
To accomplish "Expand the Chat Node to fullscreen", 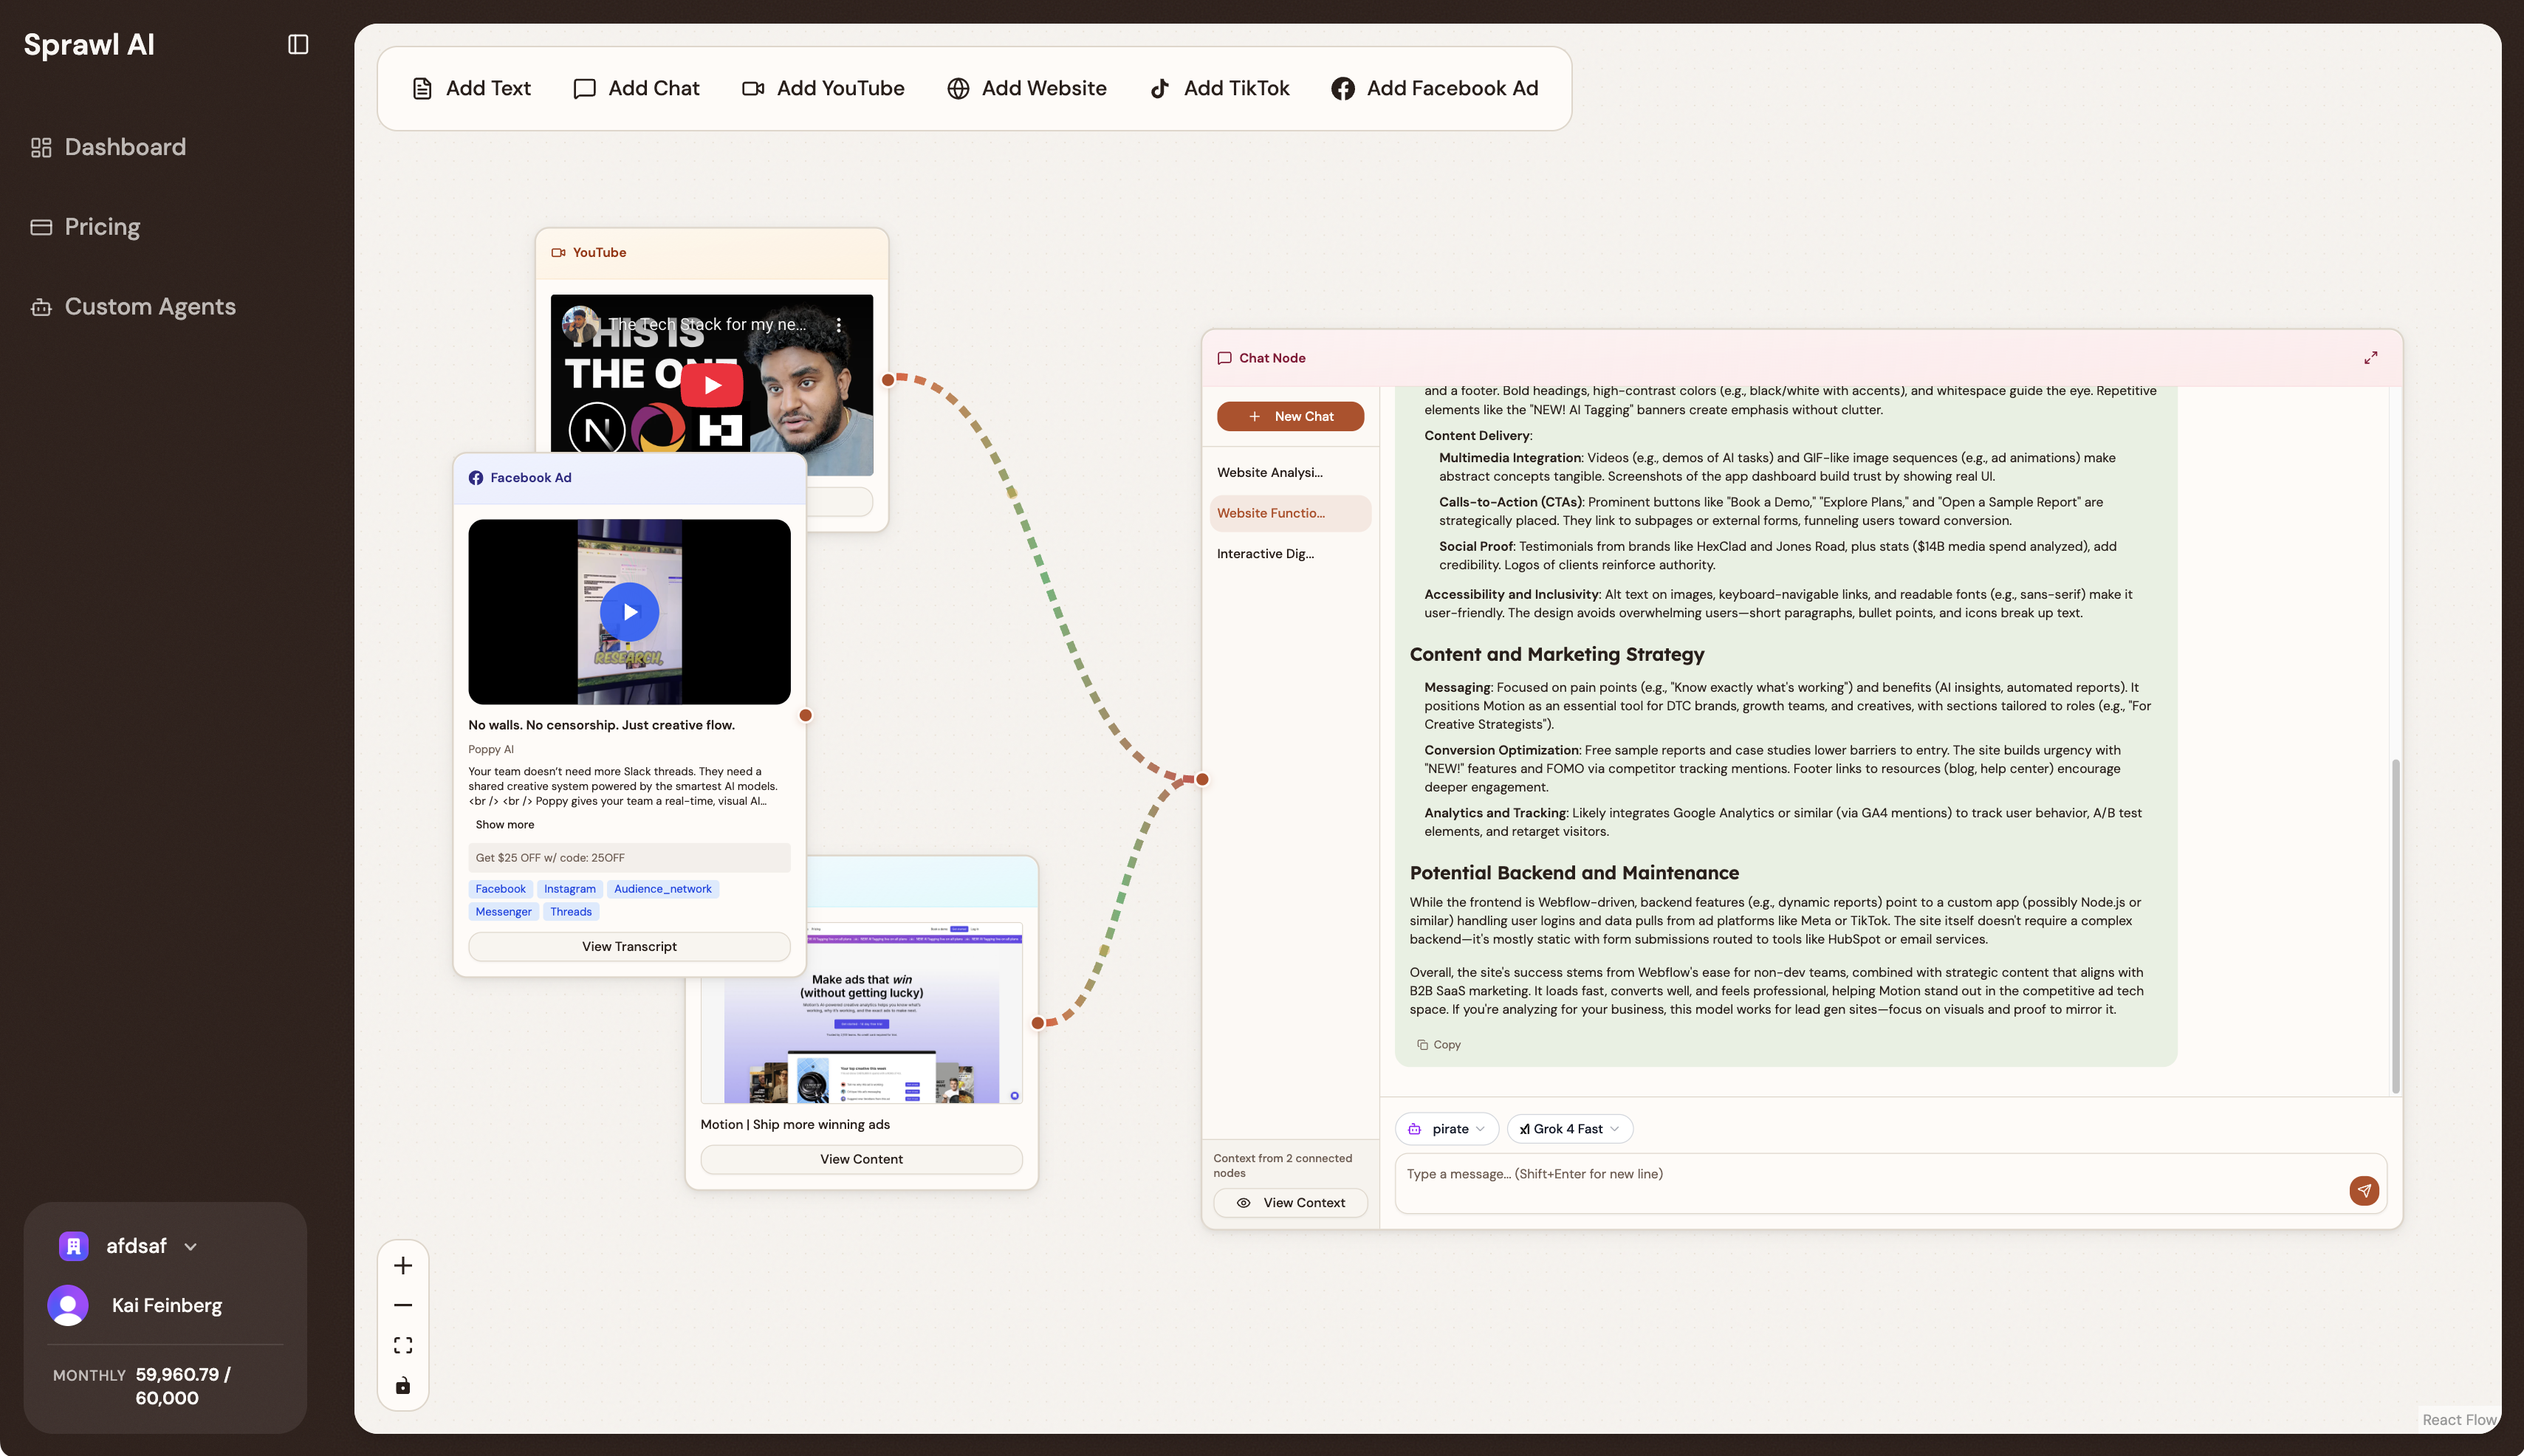I will point(2370,358).
